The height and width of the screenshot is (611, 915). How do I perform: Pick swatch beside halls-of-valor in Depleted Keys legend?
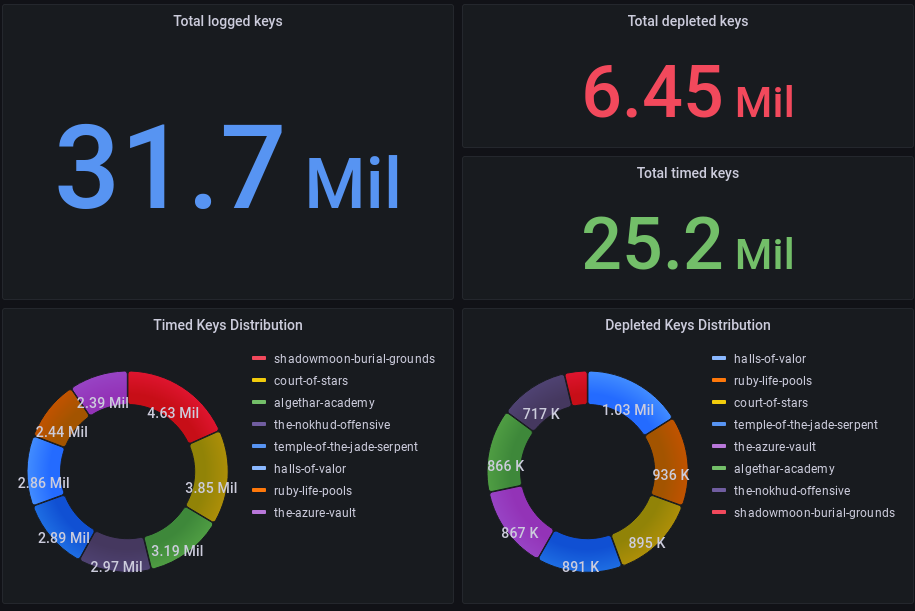click(719, 358)
